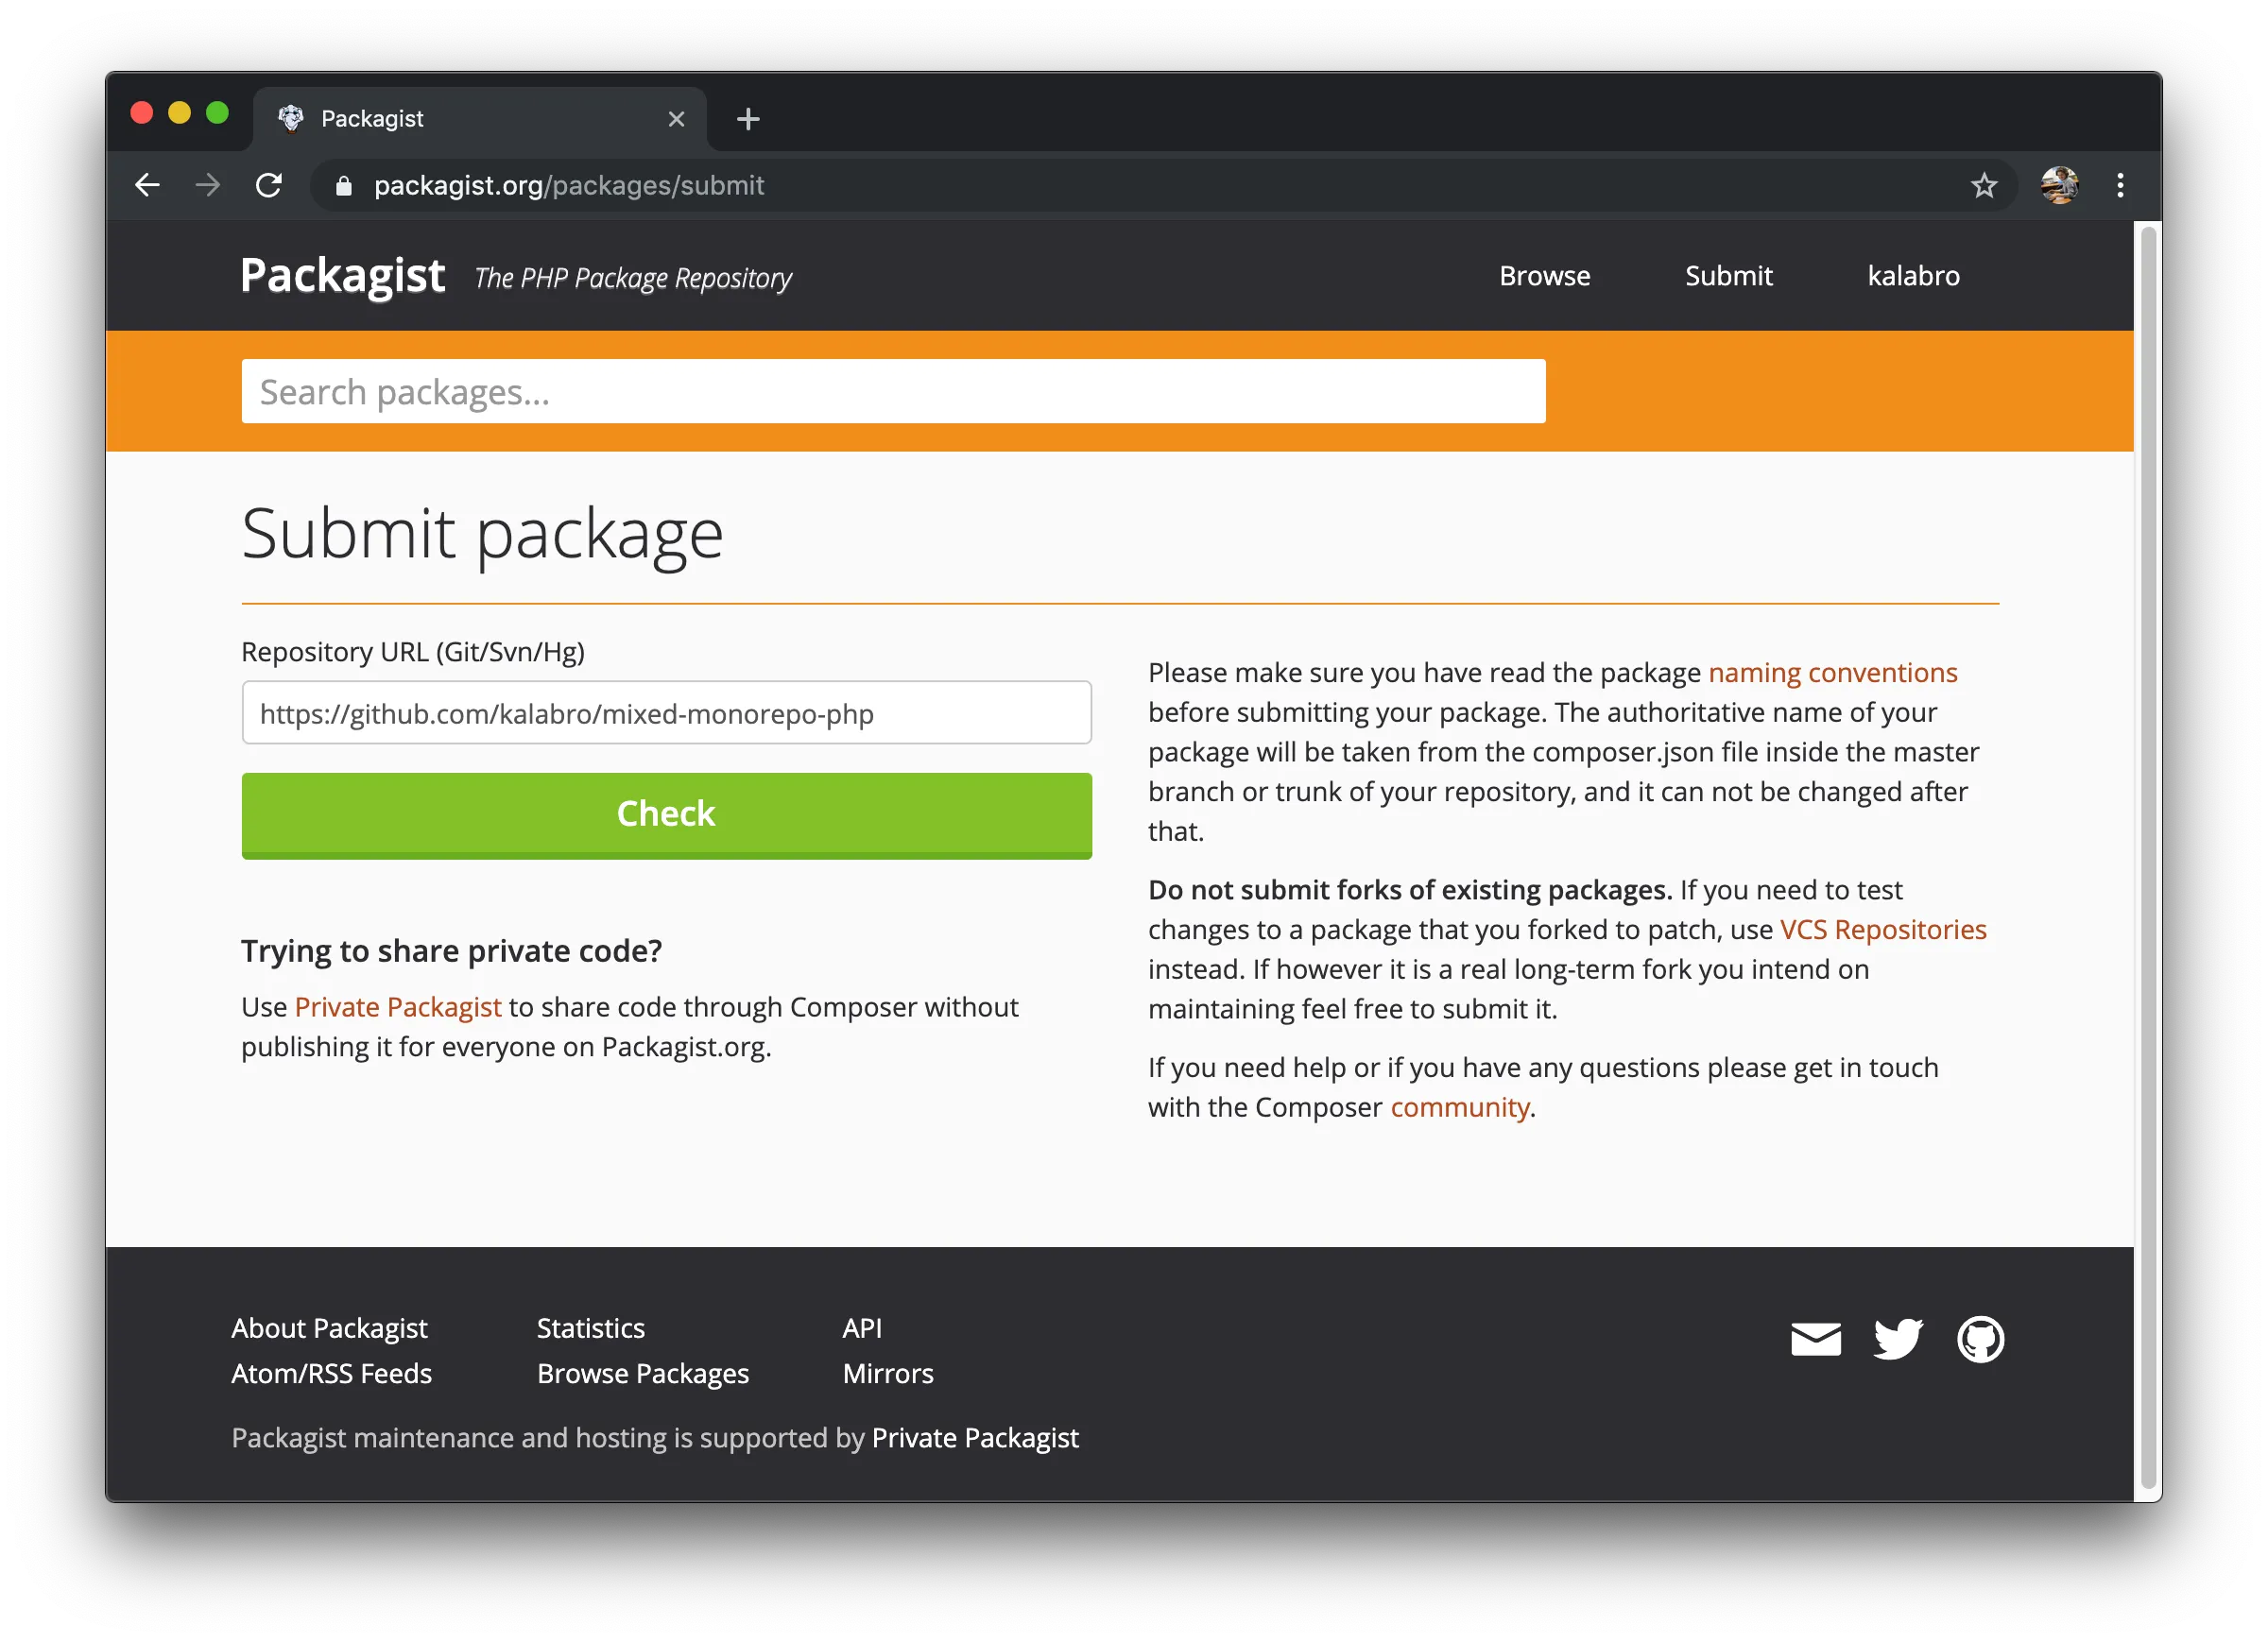The width and height of the screenshot is (2268, 1642).
Task: Bookmark this page using the star icon
Action: (x=1985, y=185)
